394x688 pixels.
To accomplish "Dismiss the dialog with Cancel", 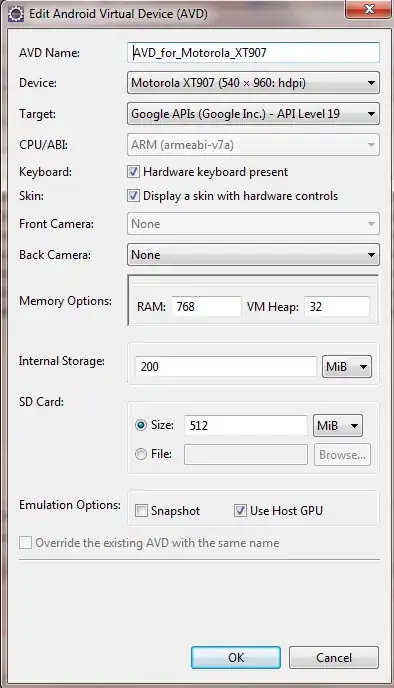I will tap(334, 657).
